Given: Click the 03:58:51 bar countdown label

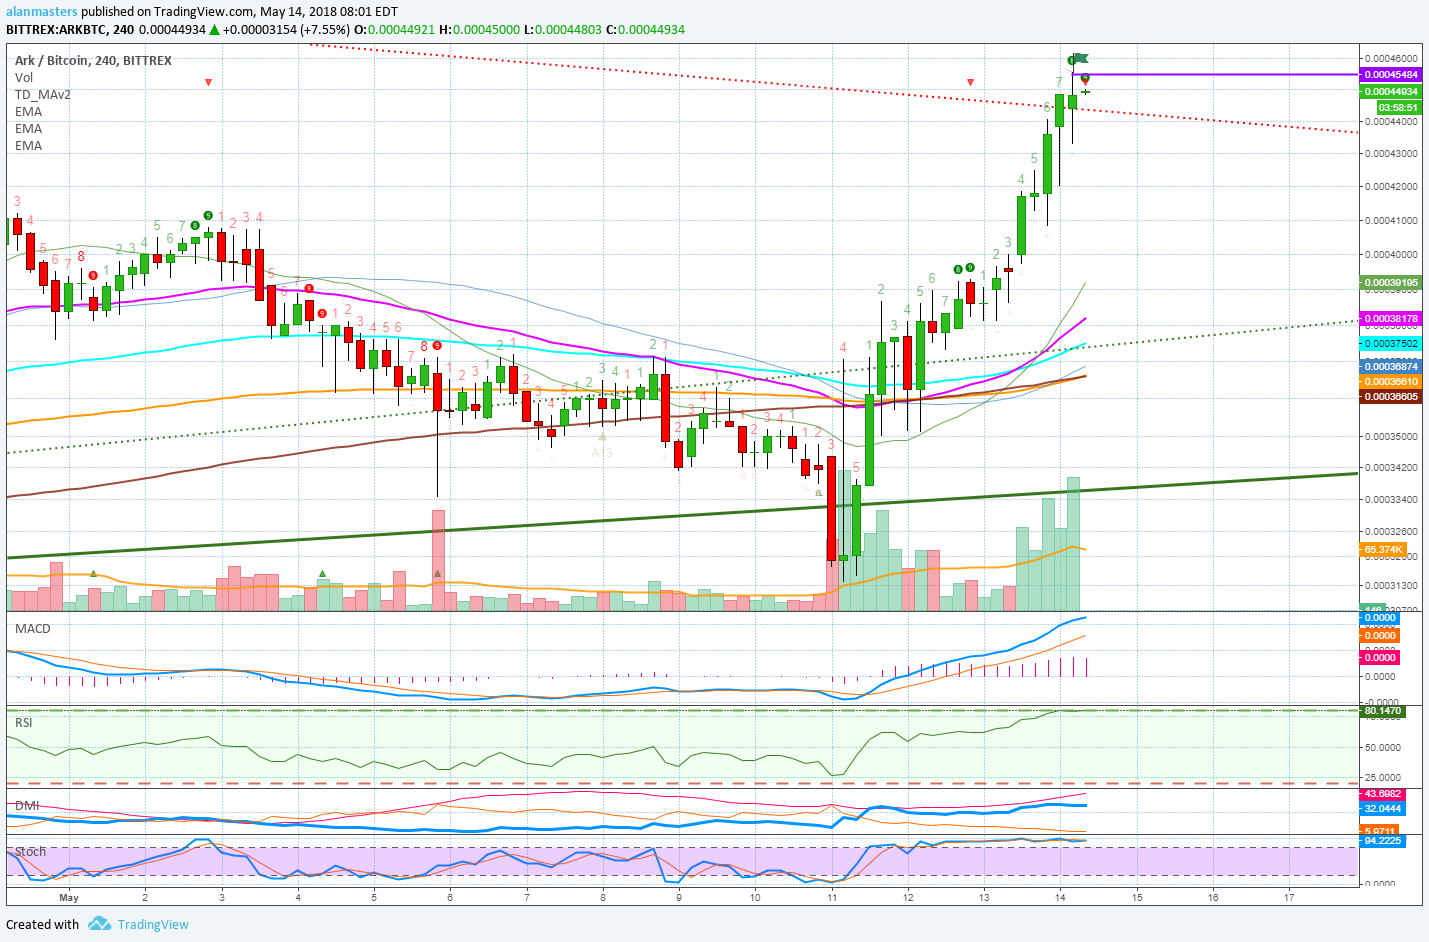Looking at the screenshot, I should click(1398, 107).
